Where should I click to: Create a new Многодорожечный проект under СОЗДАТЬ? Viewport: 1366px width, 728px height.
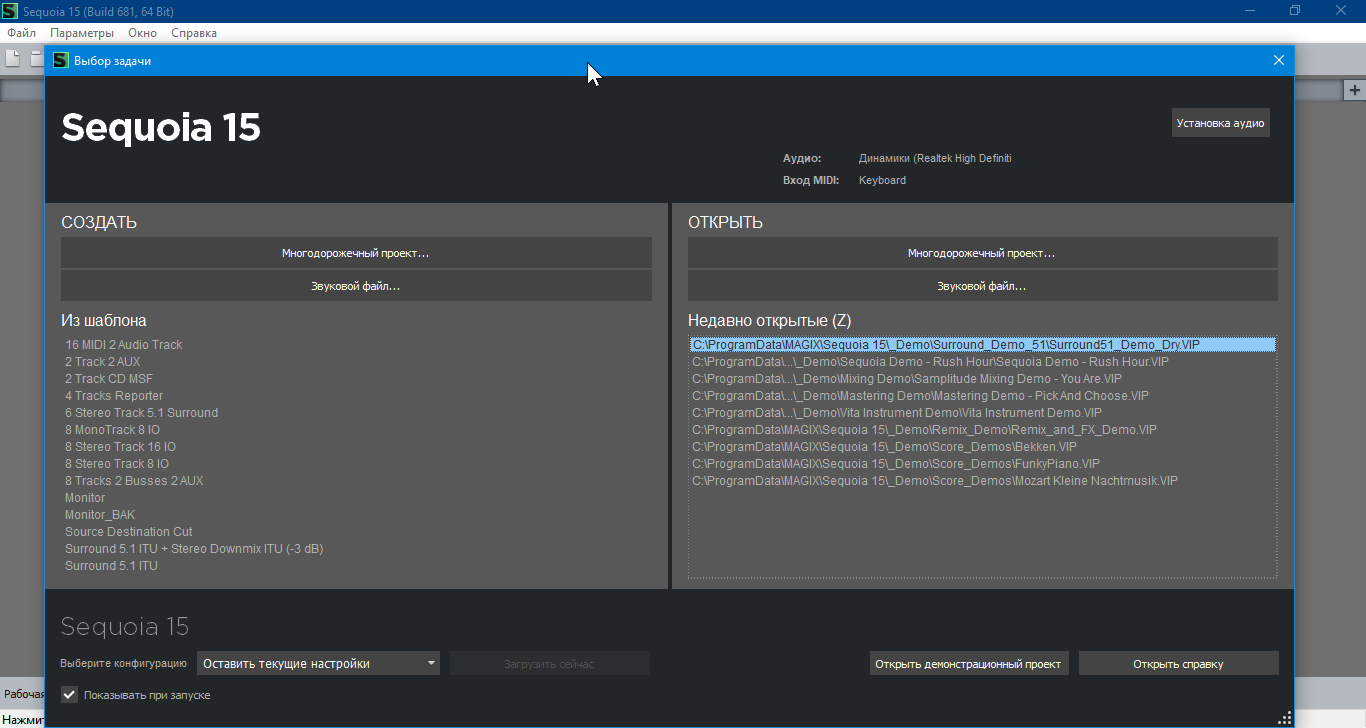pos(356,253)
